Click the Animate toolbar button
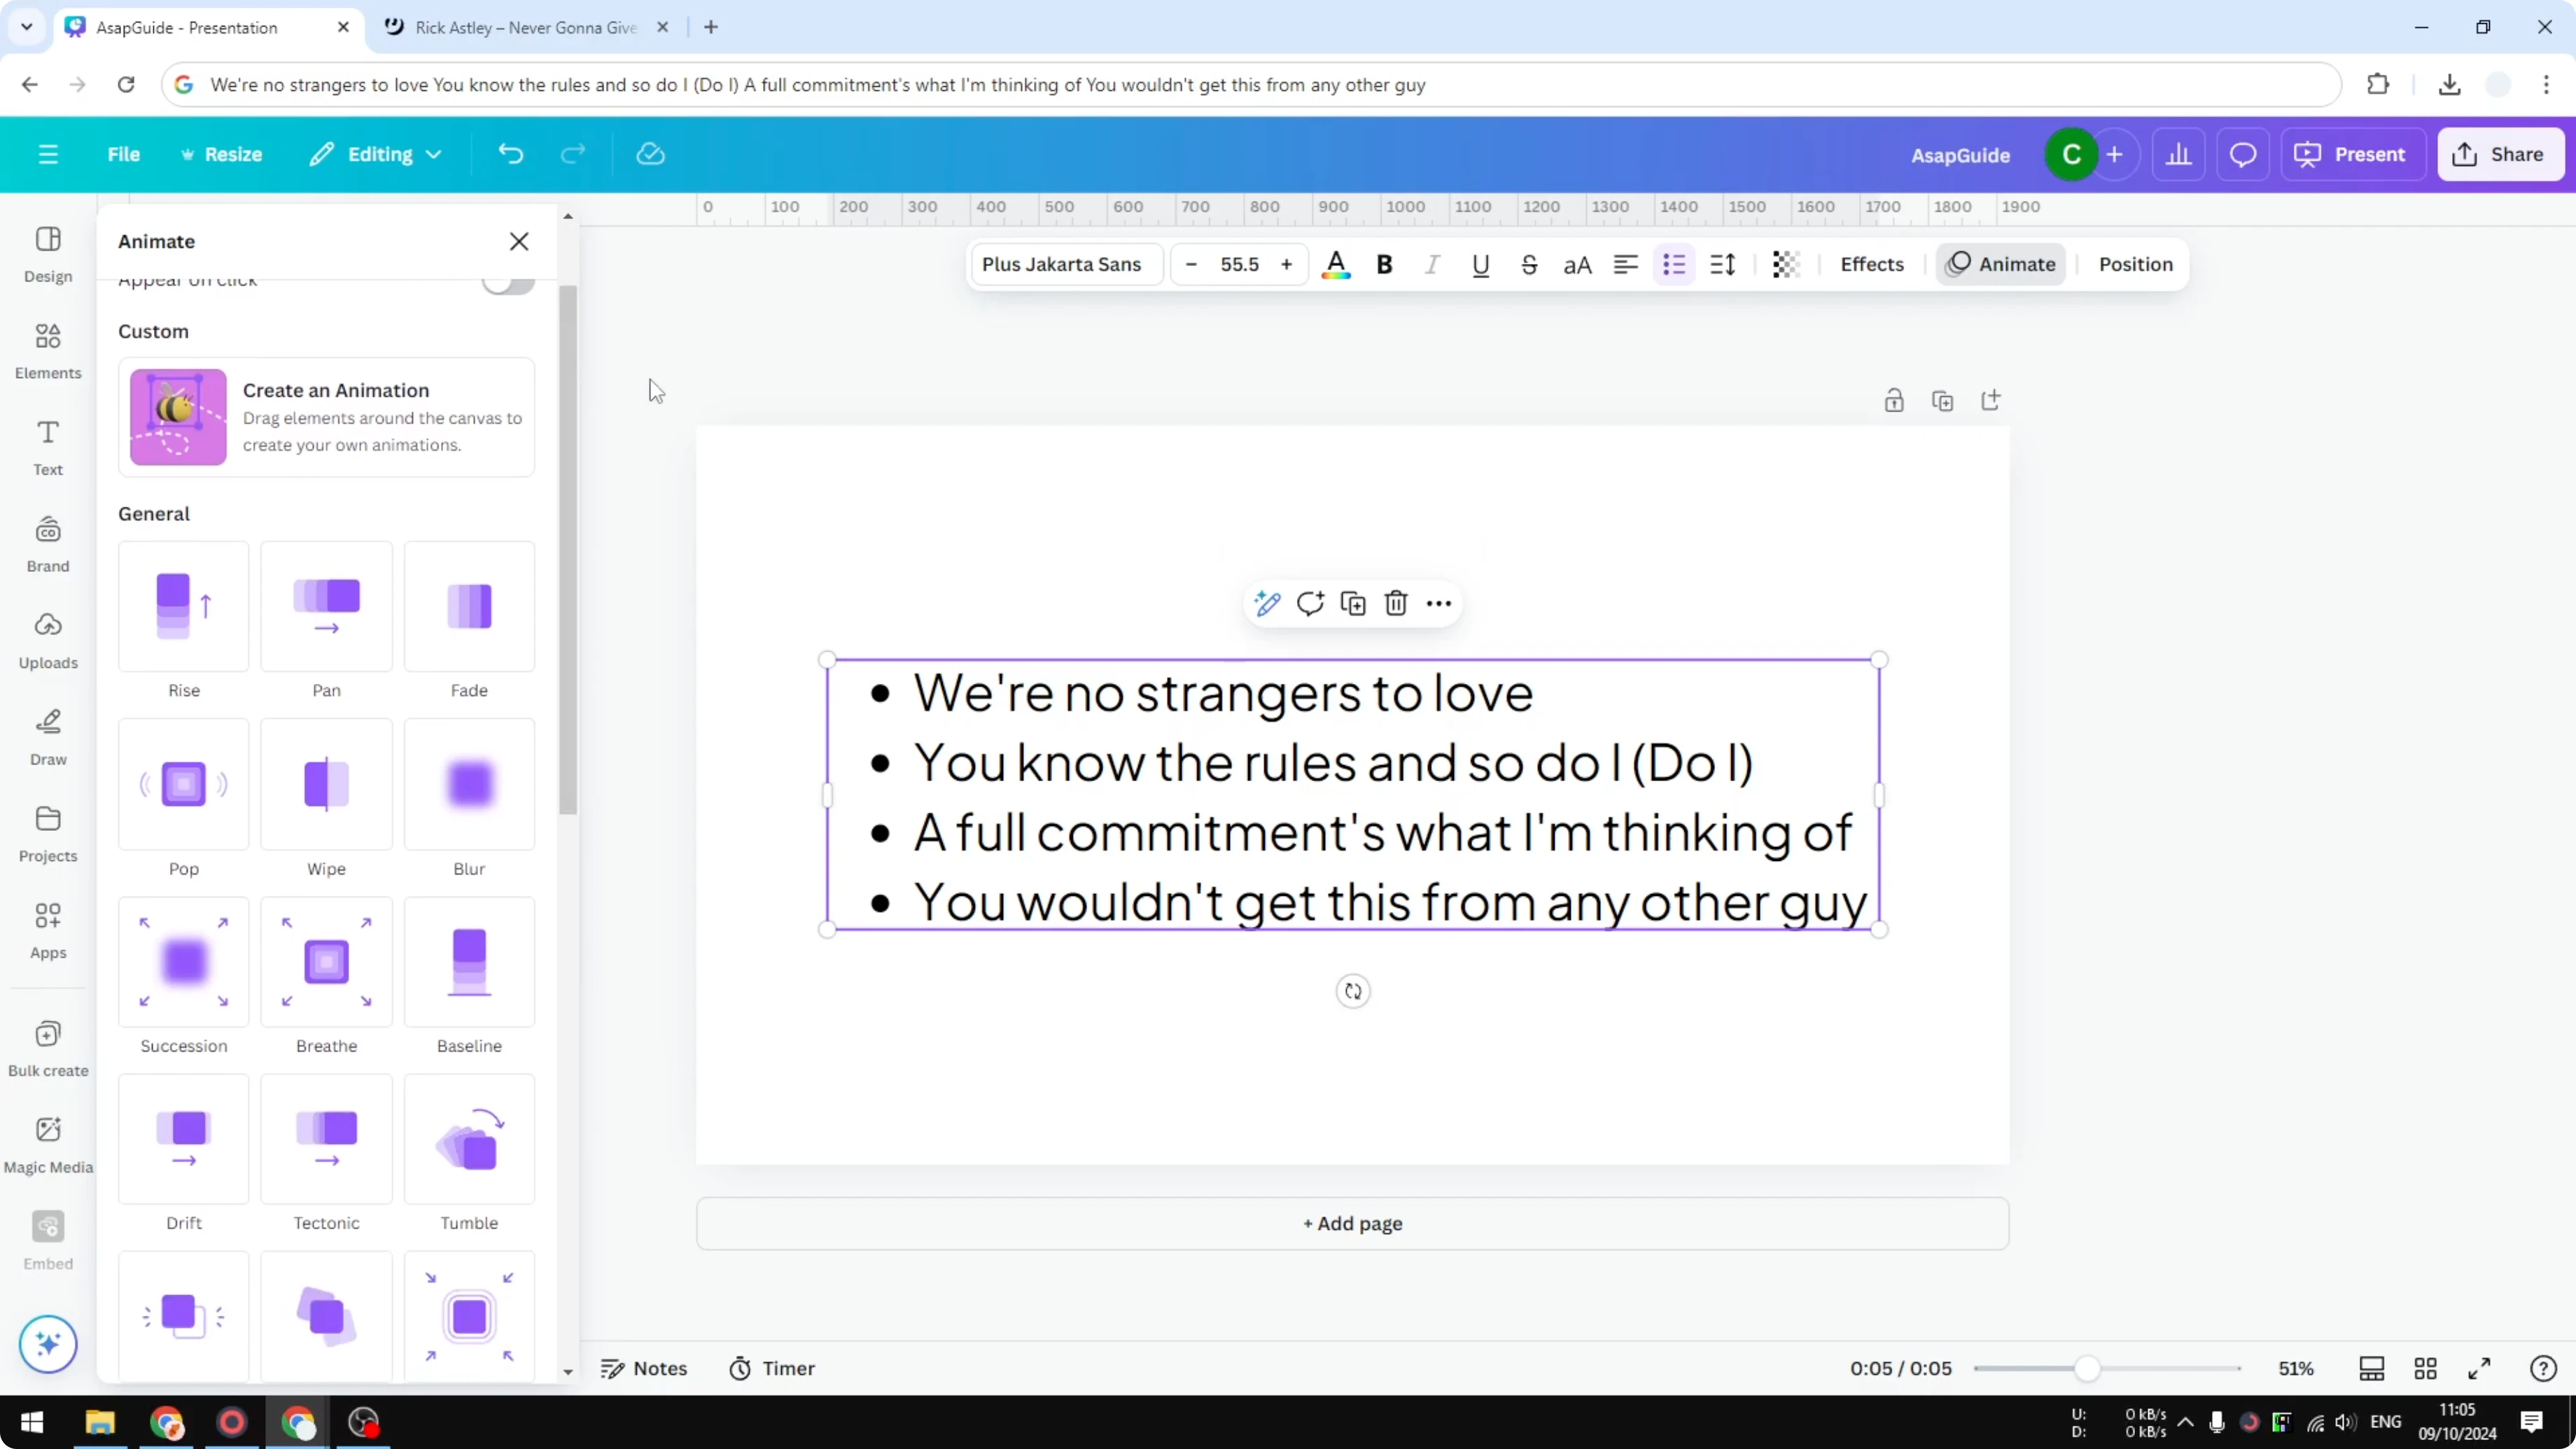Image resolution: width=2576 pixels, height=1449 pixels. point(2001,264)
